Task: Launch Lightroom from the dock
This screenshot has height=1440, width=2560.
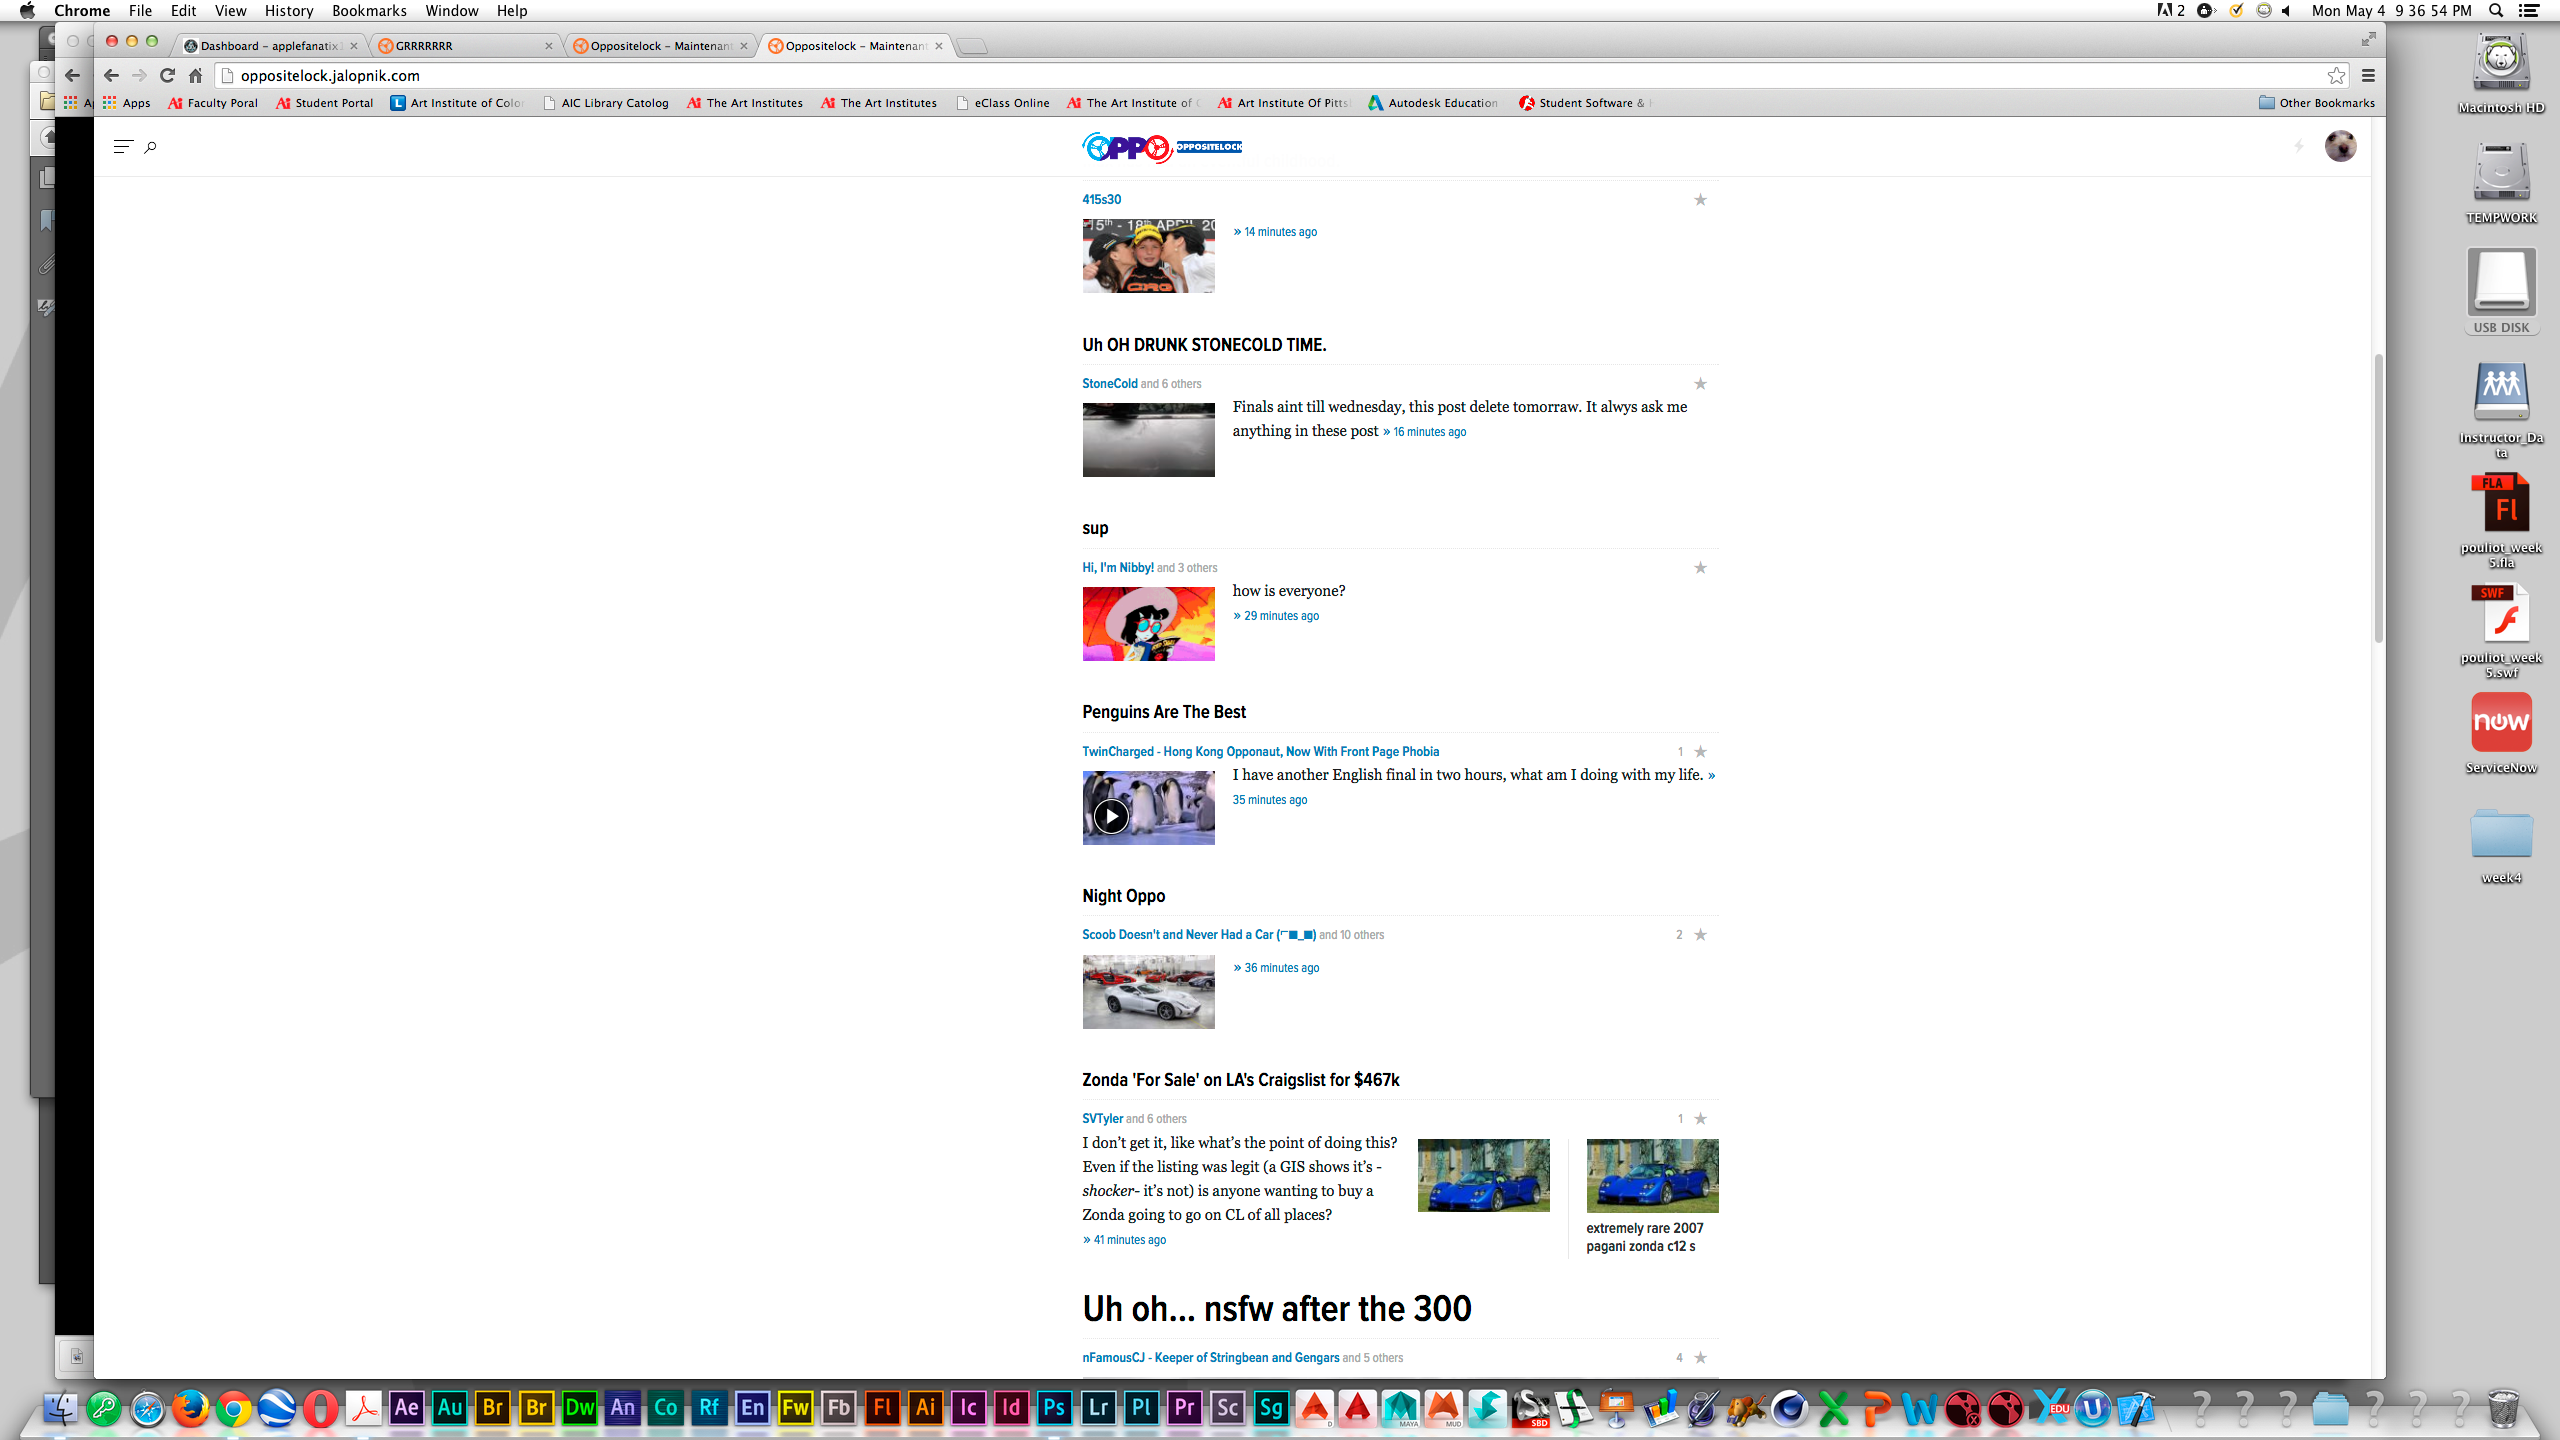Action: 1098,1408
